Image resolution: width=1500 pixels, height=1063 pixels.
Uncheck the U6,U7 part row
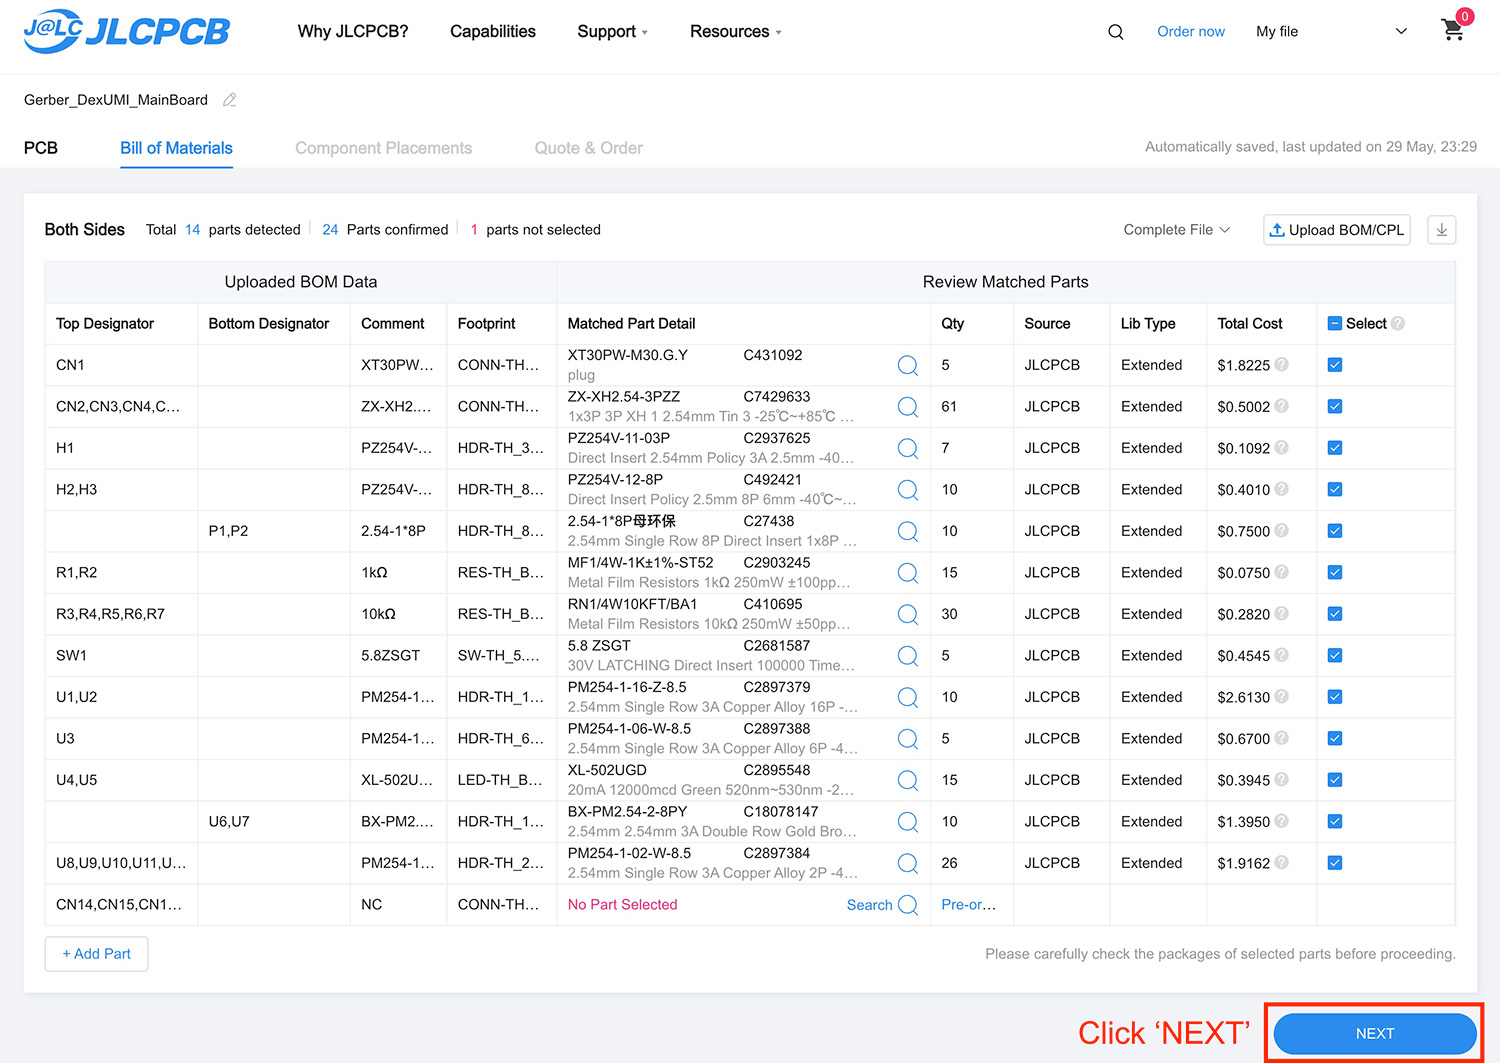point(1334,822)
